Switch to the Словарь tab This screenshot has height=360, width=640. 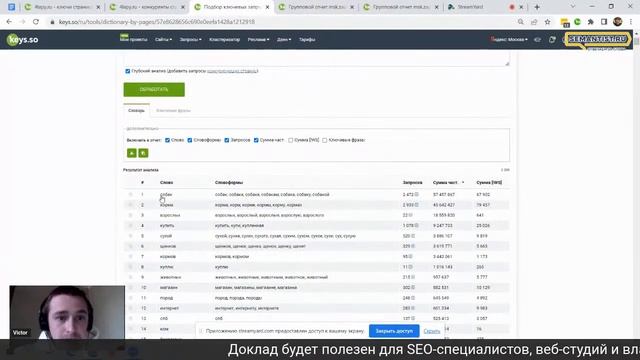click(x=136, y=111)
